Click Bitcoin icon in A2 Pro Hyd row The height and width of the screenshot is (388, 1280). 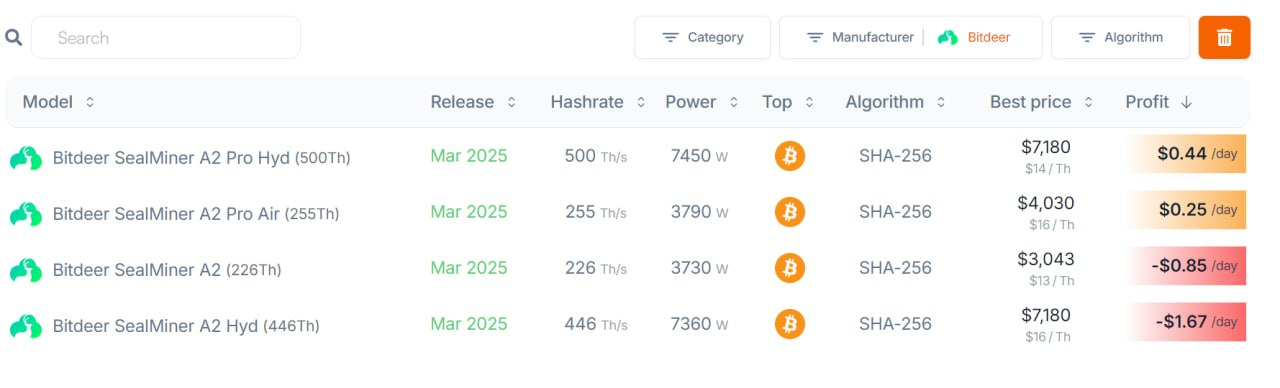click(x=789, y=156)
